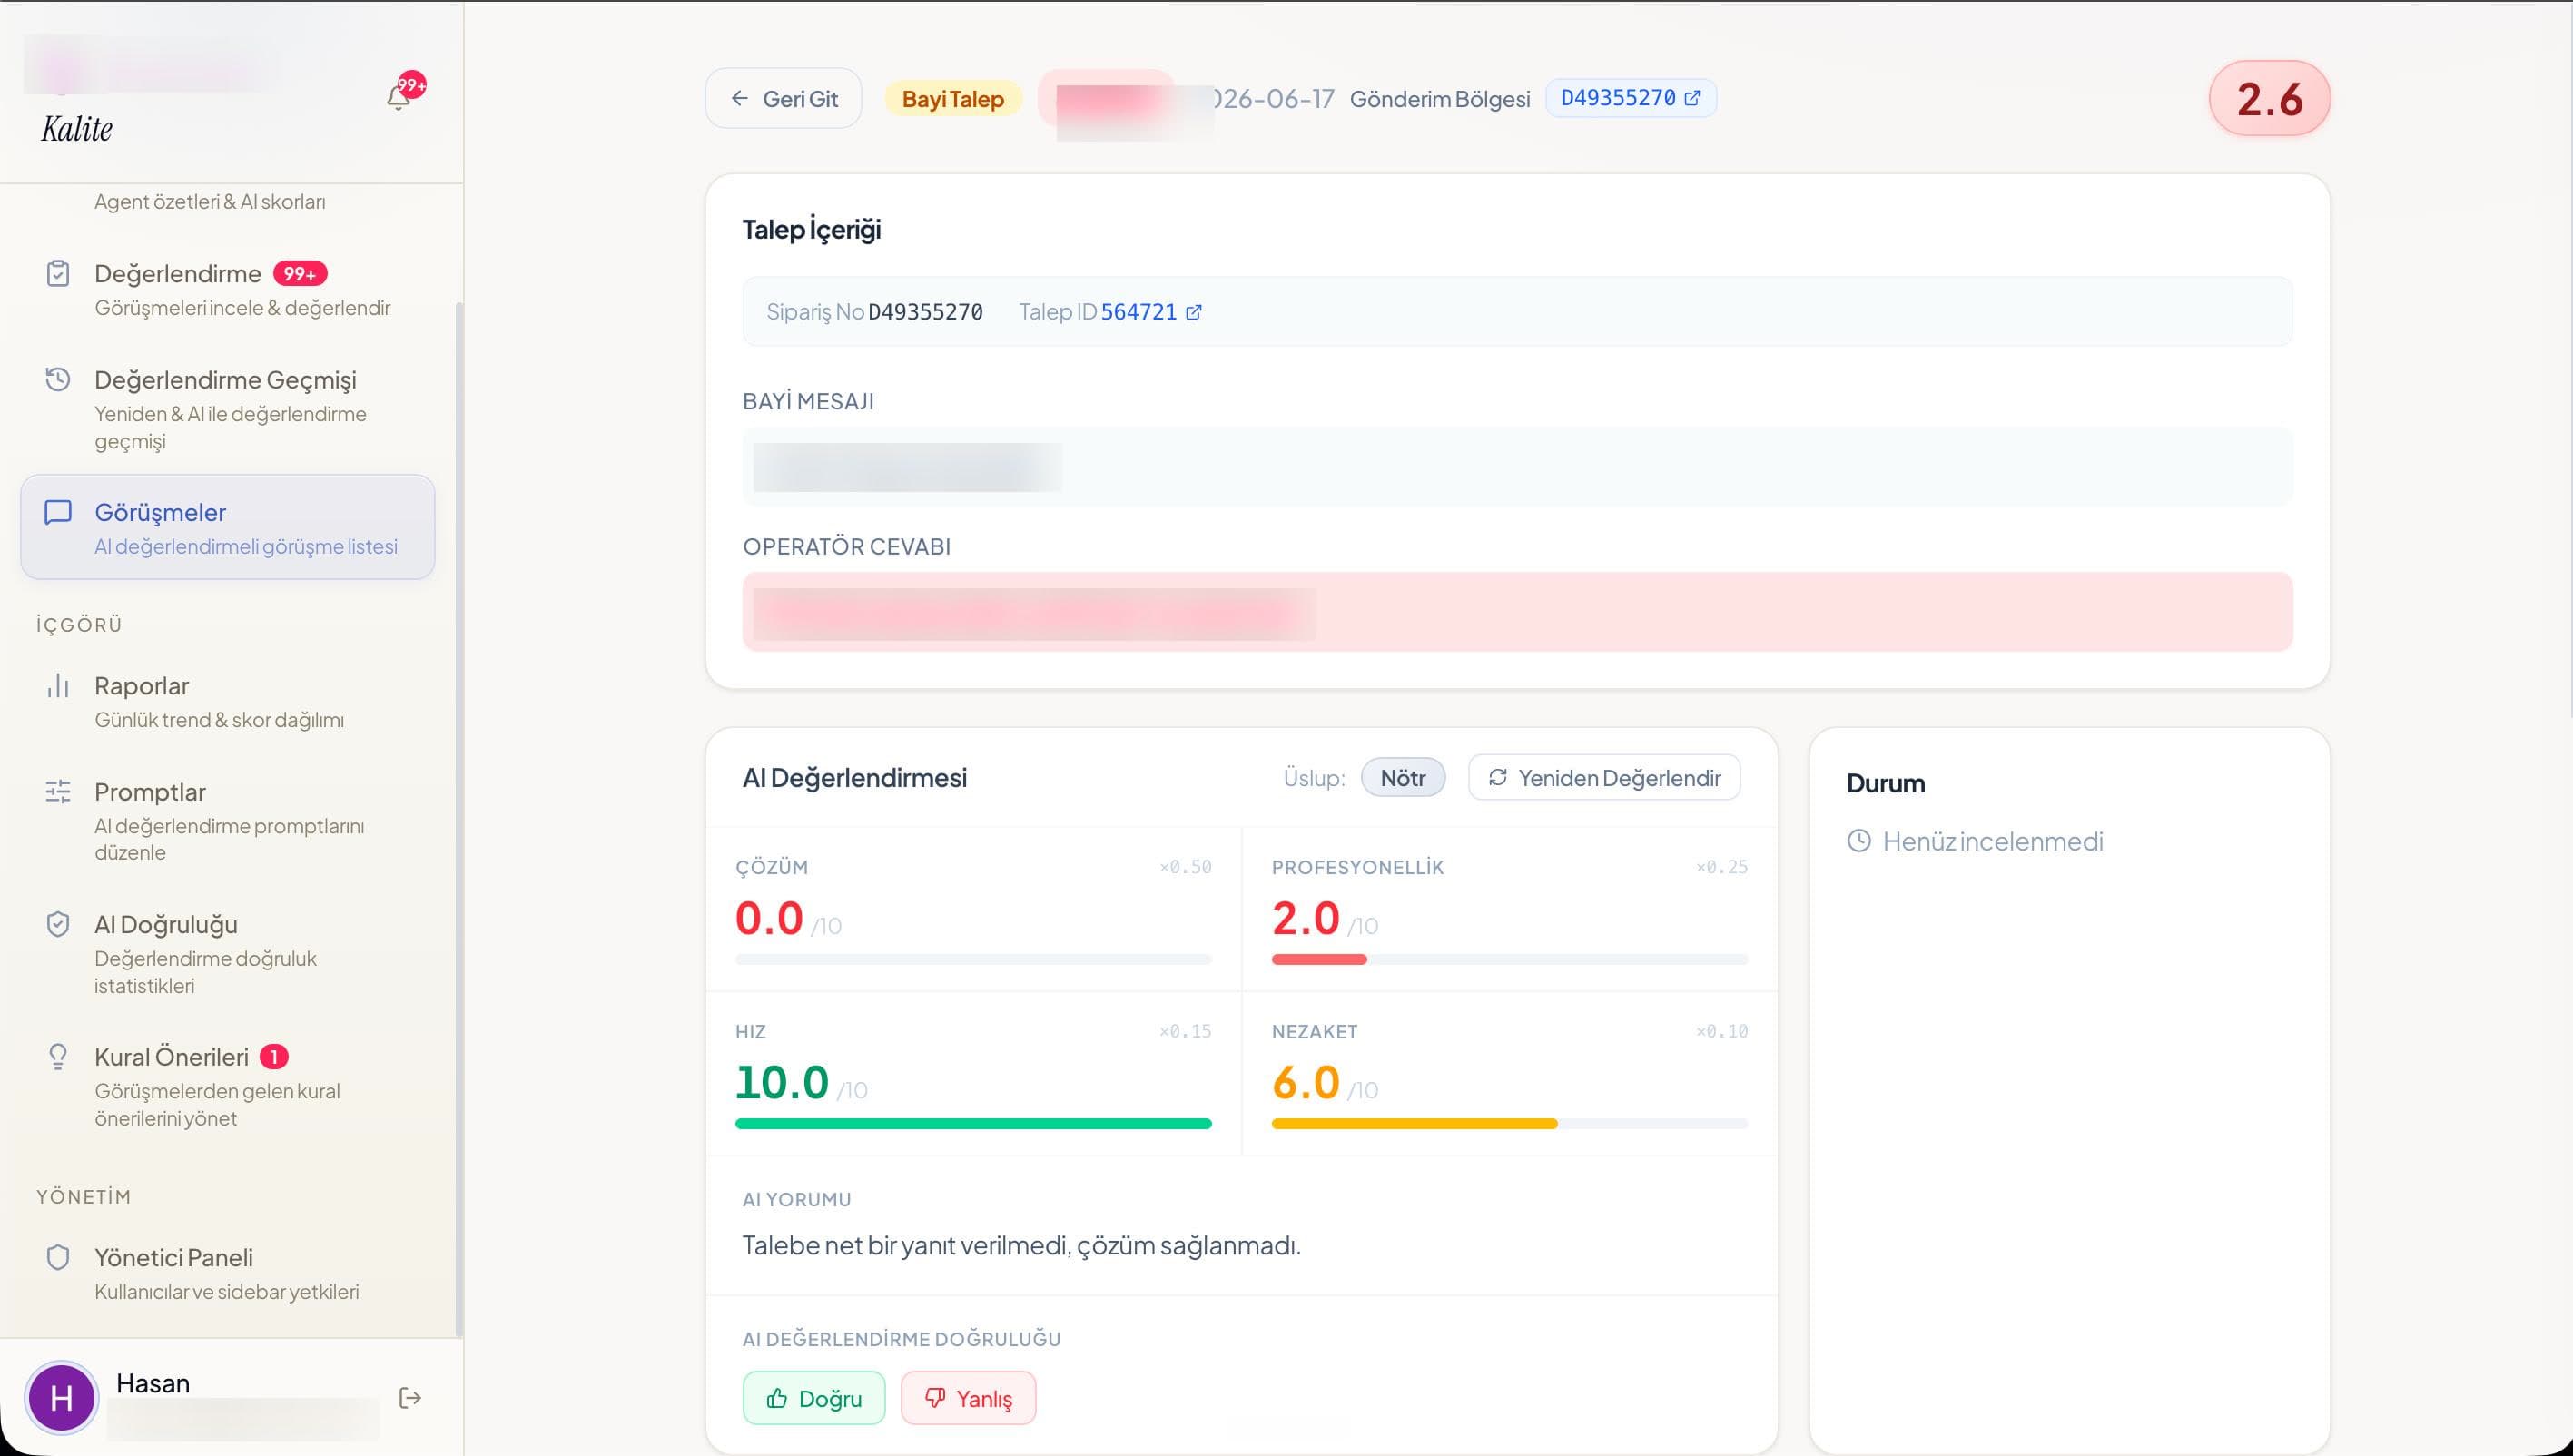
Task: Click the Sipariş No D49355270 value
Action: click(925, 312)
